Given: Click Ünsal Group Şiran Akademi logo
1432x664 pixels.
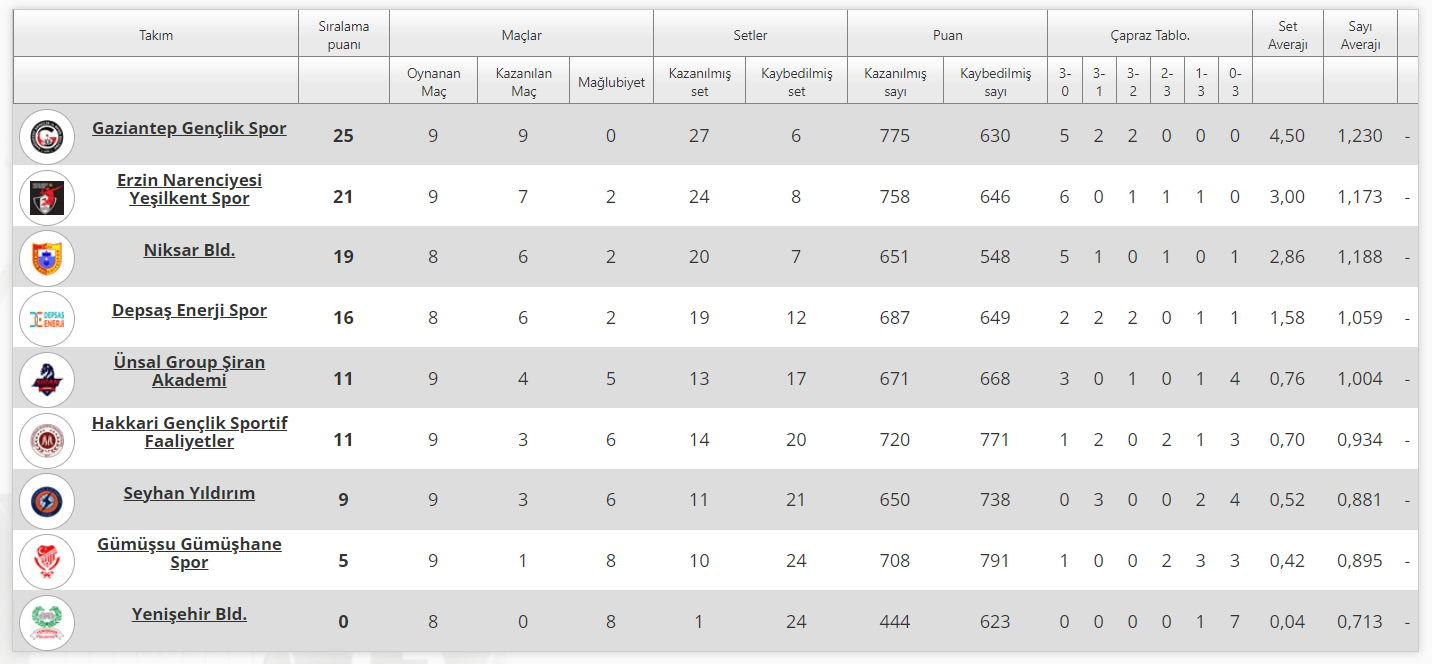Looking at the screenshot, I should coord(47,380).
